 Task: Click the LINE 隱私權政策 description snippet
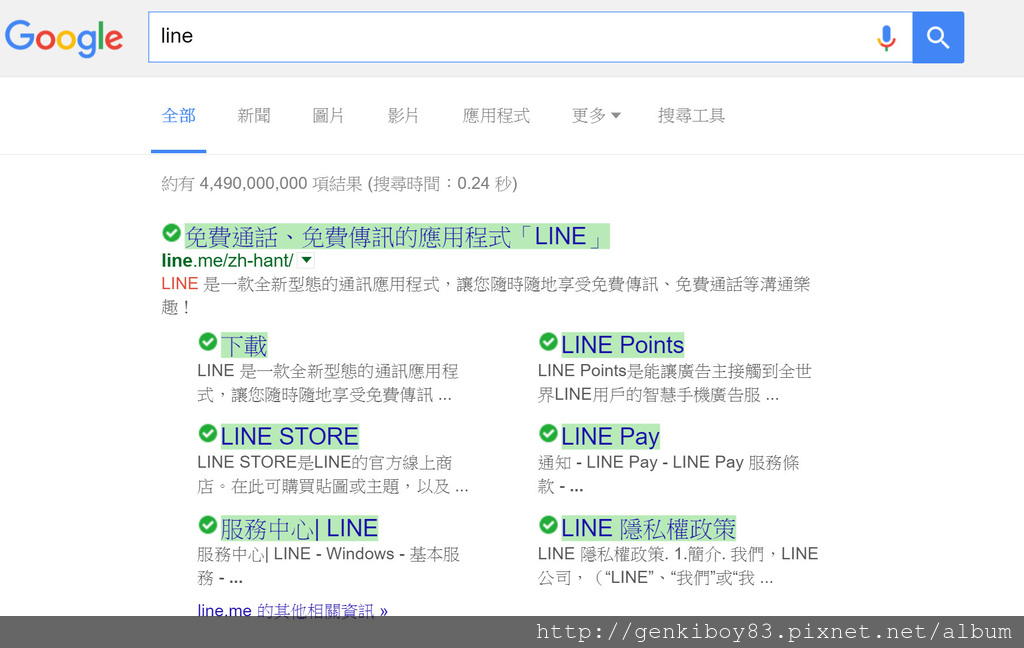pos(678,566)
